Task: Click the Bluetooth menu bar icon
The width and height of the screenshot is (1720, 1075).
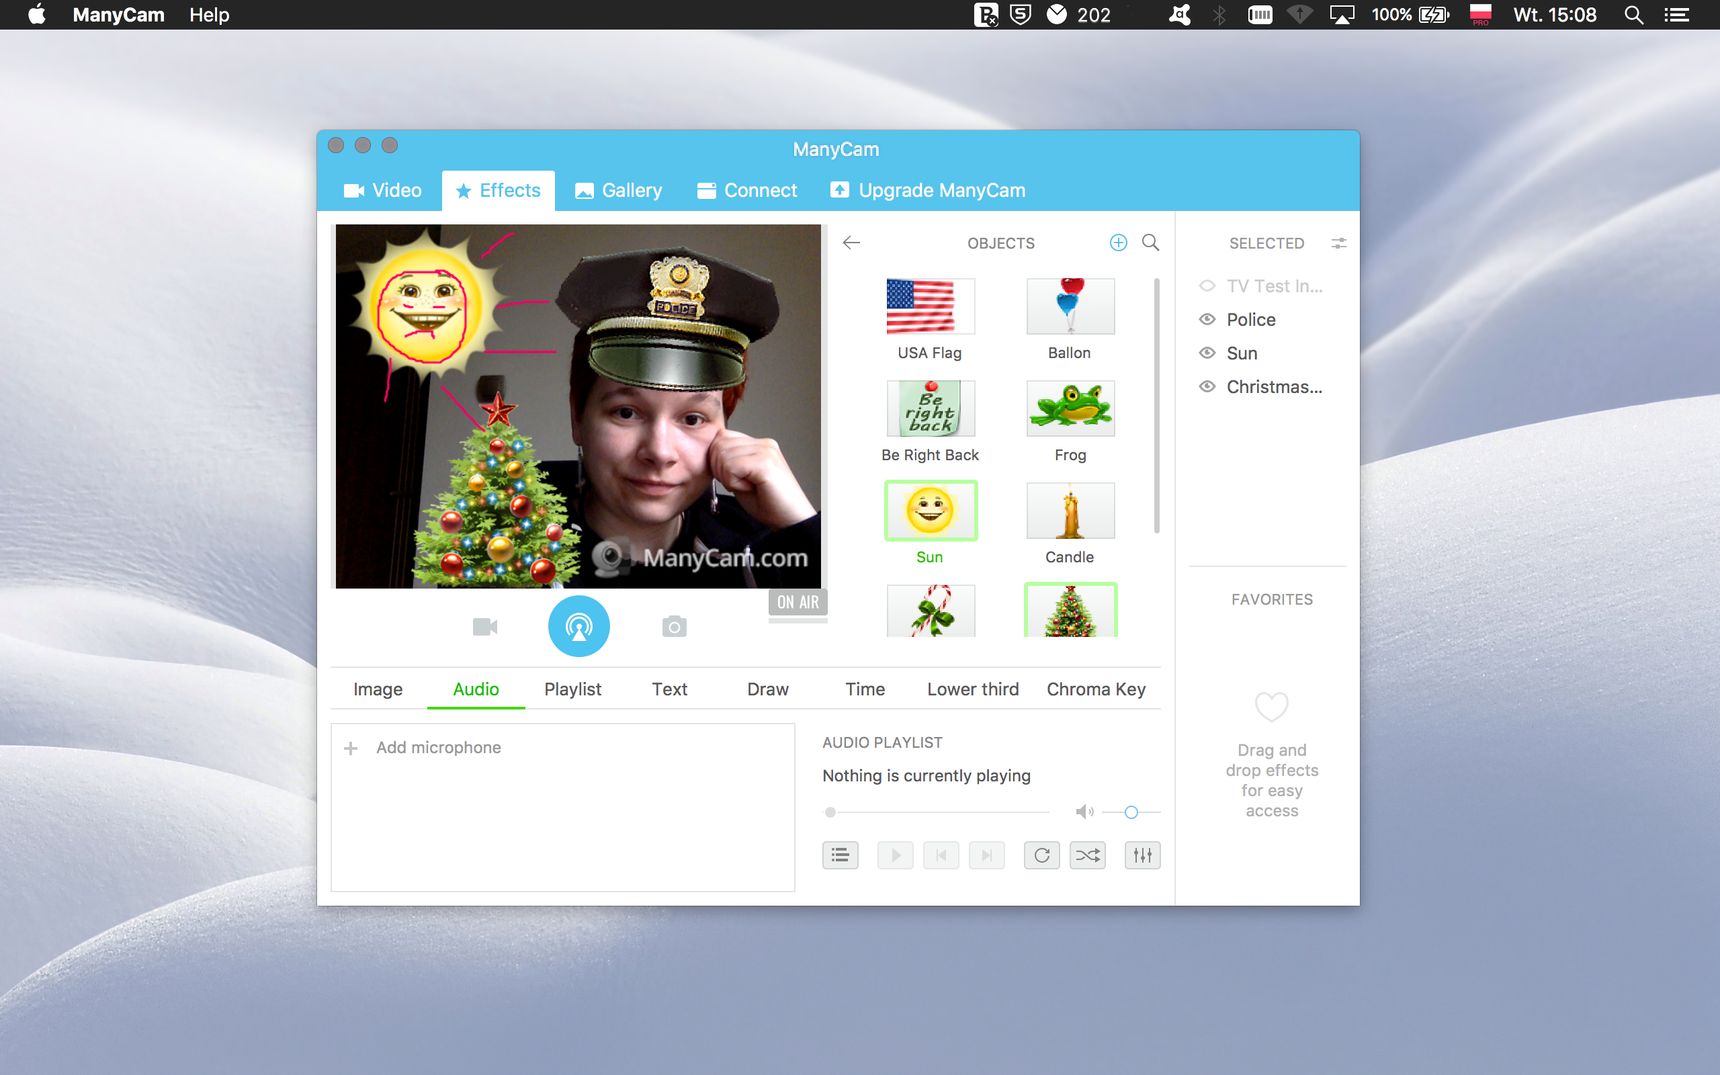Action: coord(1219,15)
